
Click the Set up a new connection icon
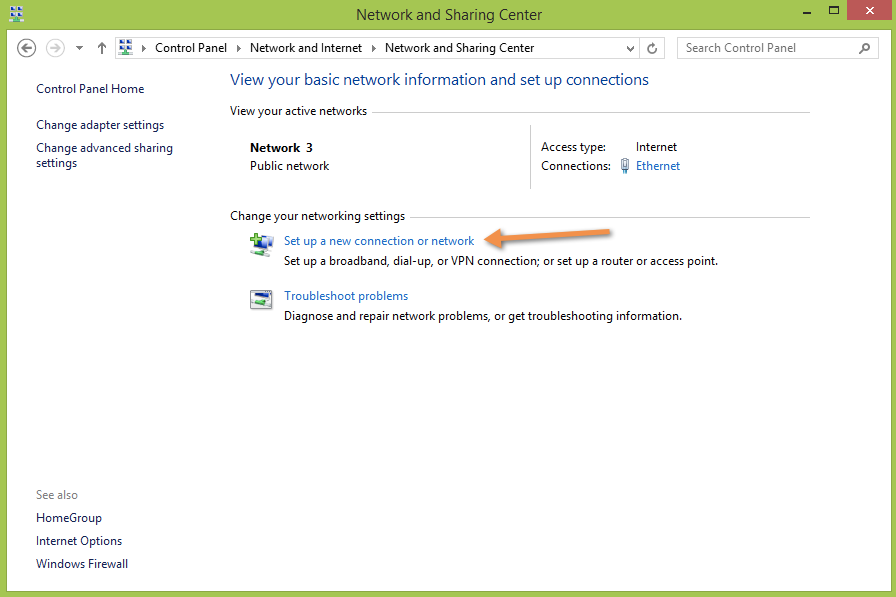pyautogui.click(x=261, y=244)
